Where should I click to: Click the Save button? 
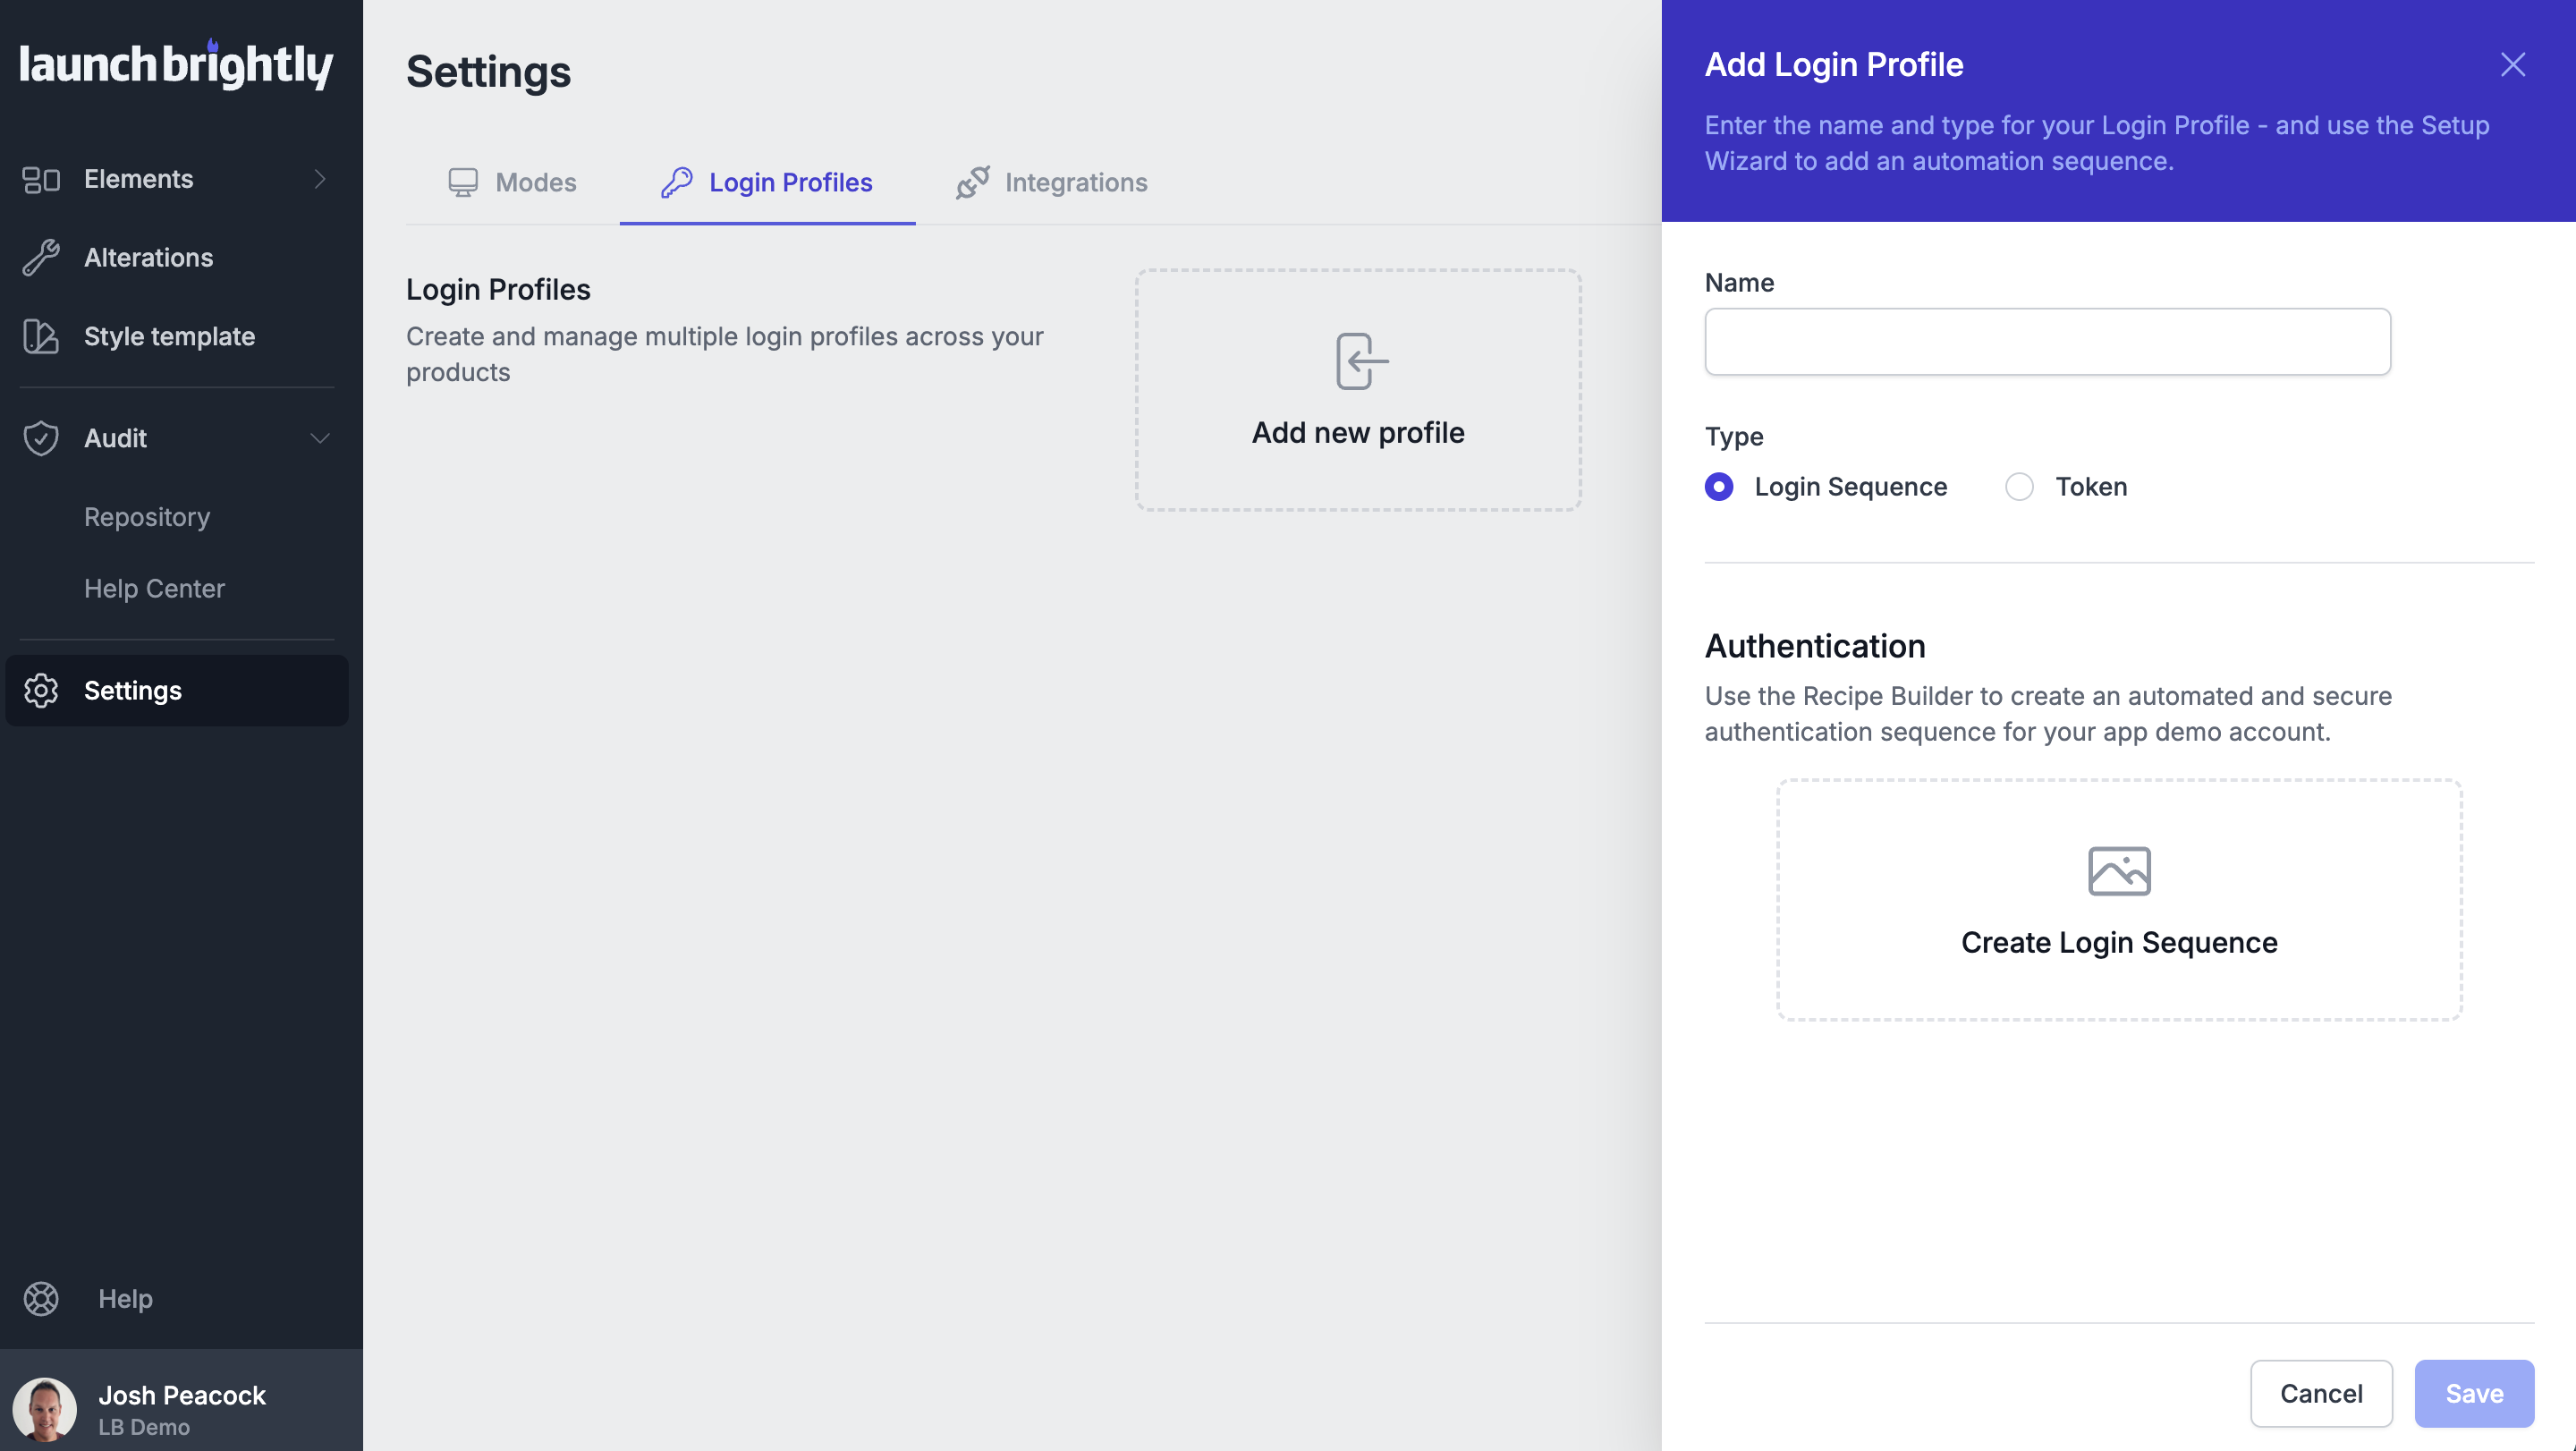click(x=2474, y=1393)
